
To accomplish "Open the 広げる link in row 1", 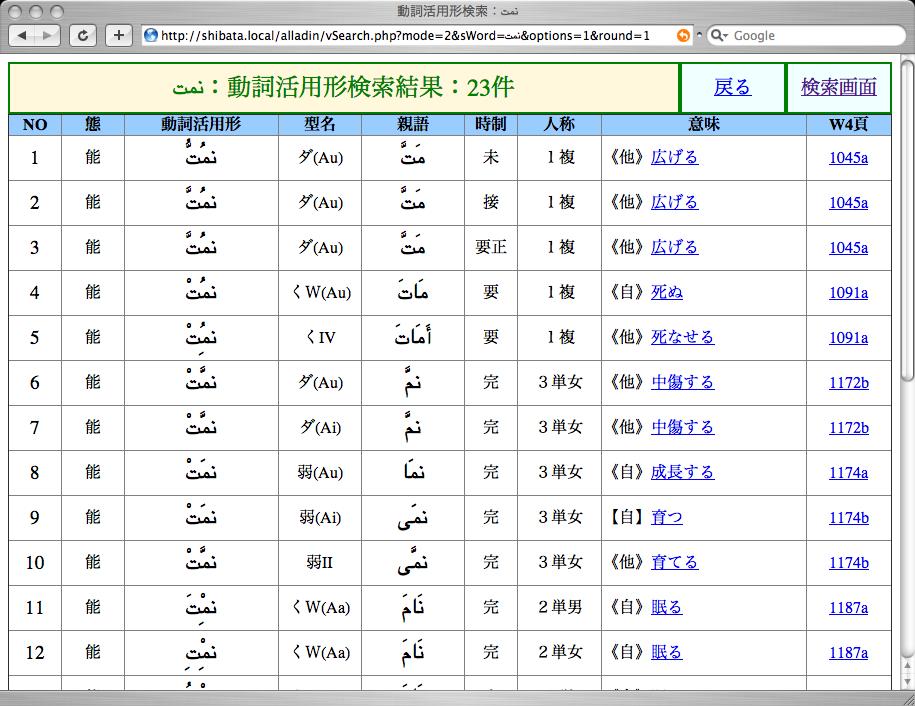I will (675, 157).
